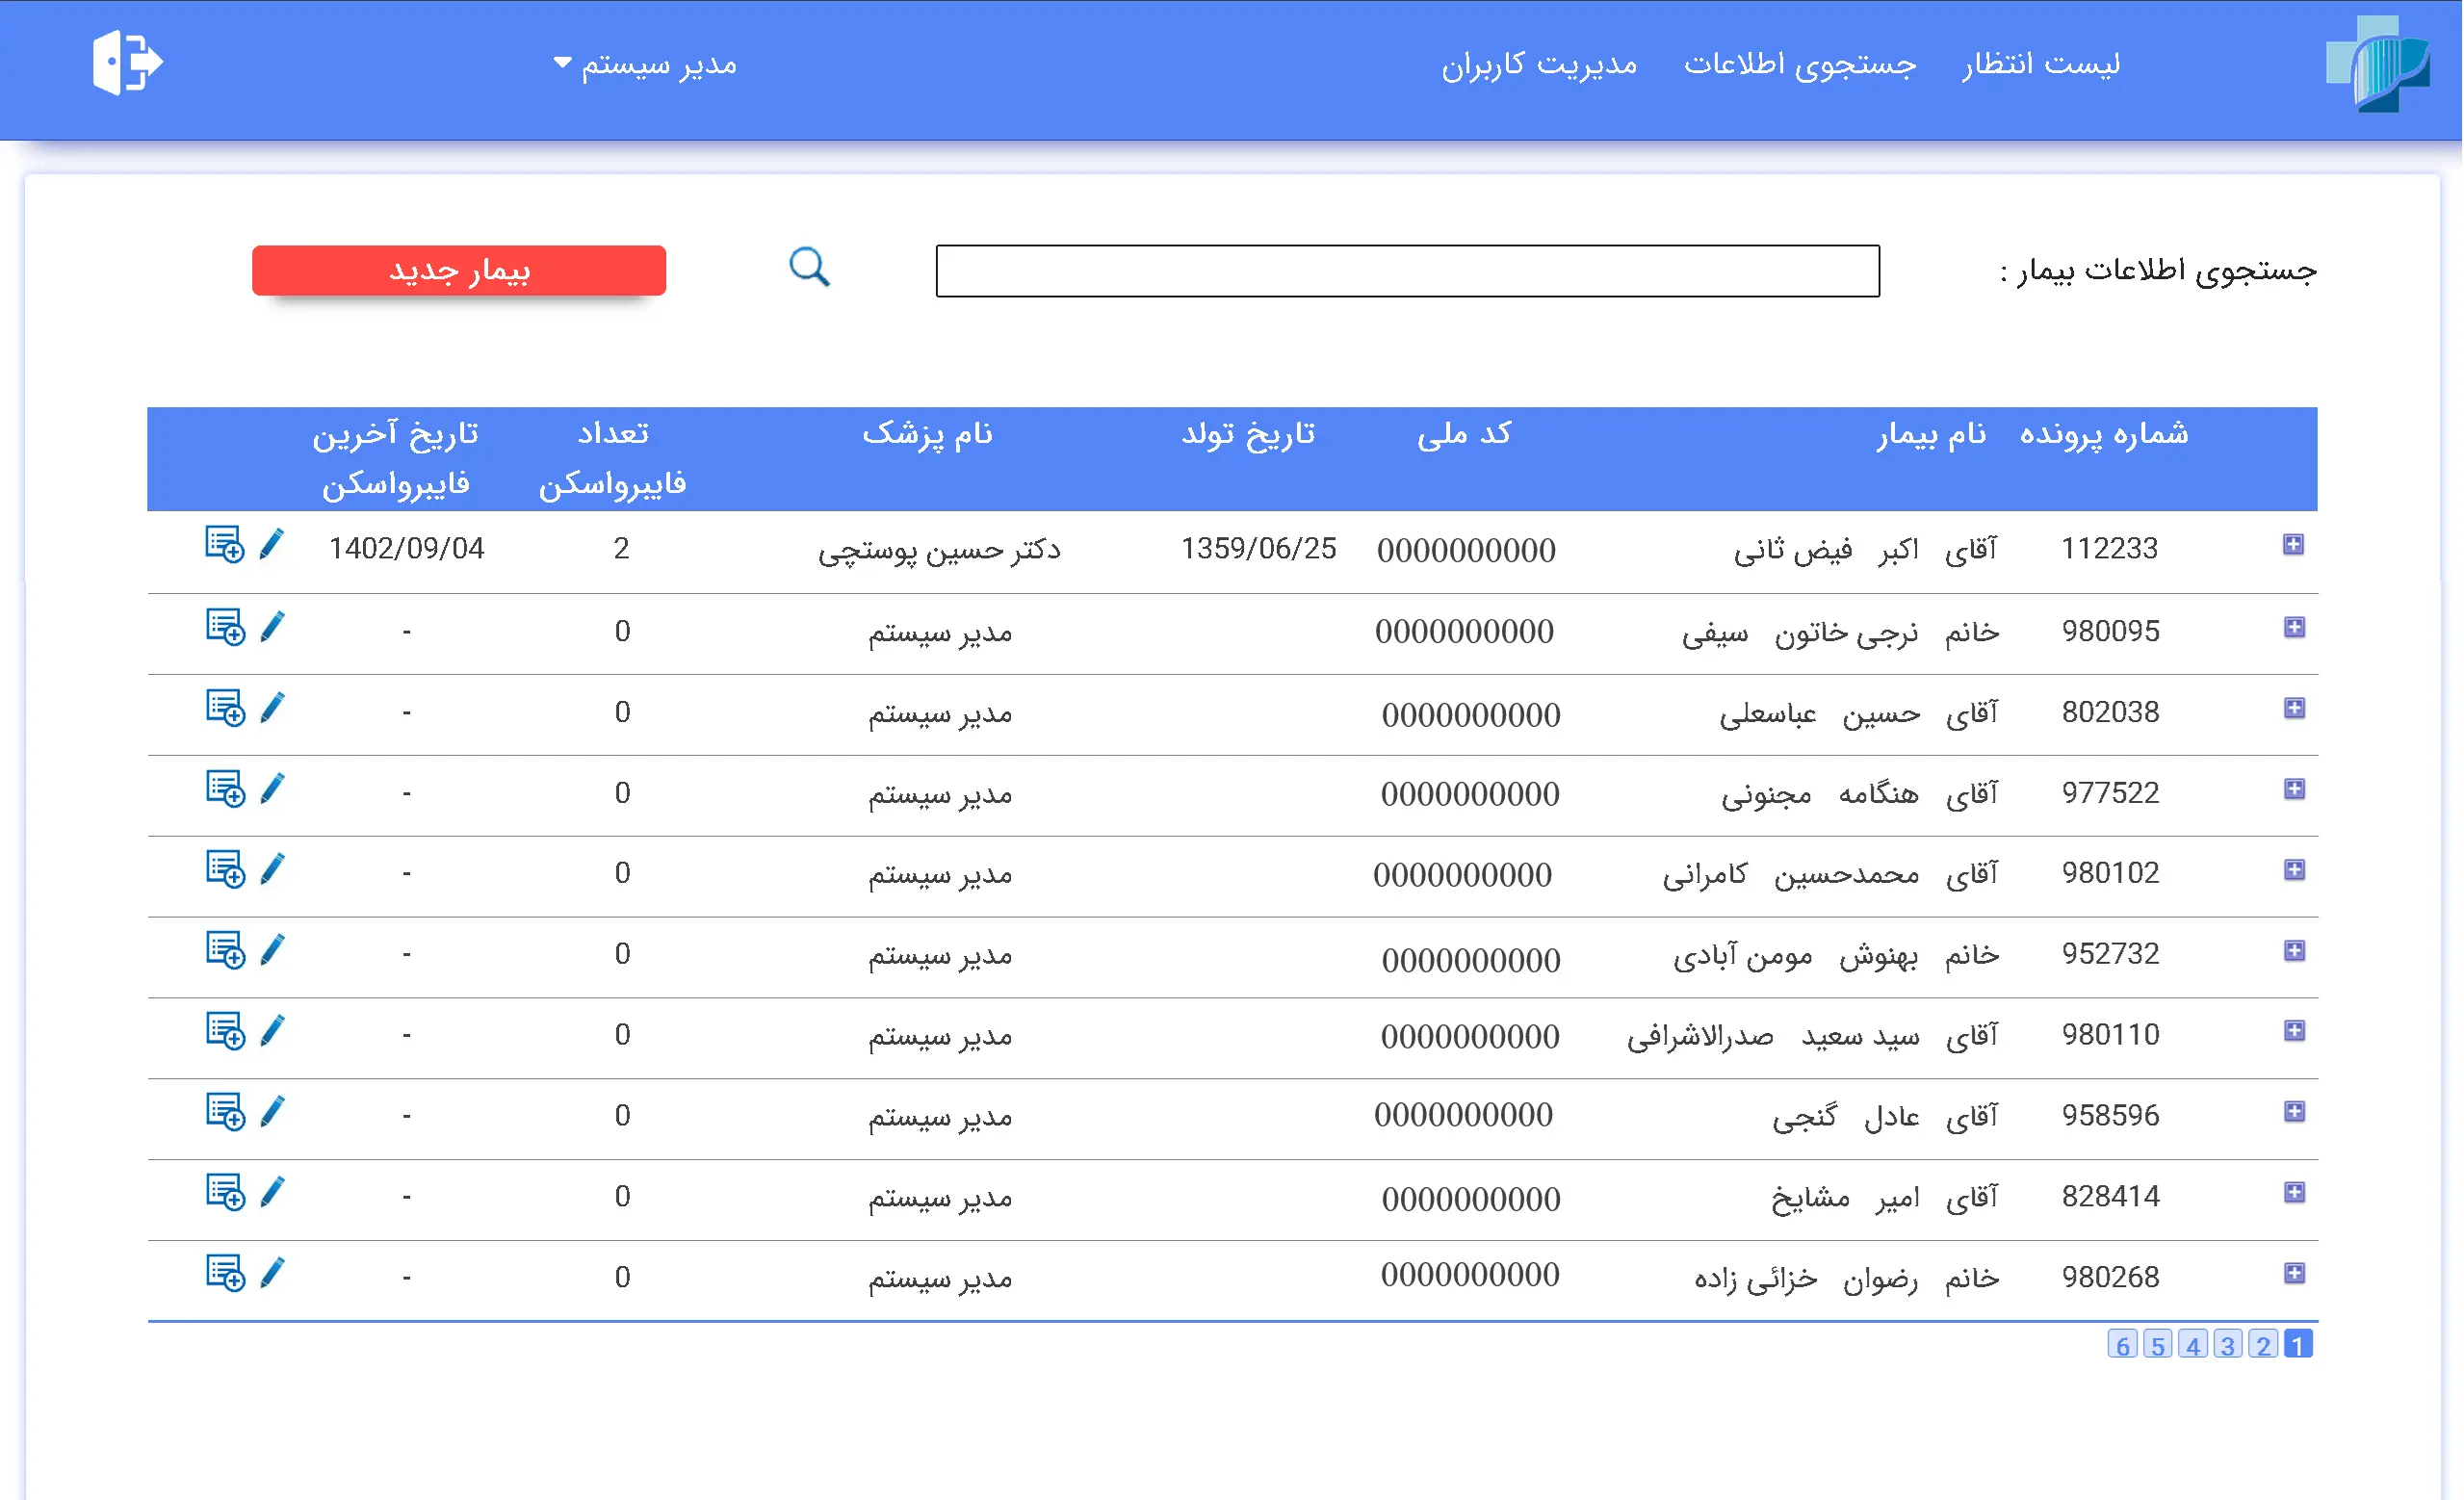The image size is (2464, 1500).
Task: Edit patient 980102 using pencil icon
Action: coord(272,870)
